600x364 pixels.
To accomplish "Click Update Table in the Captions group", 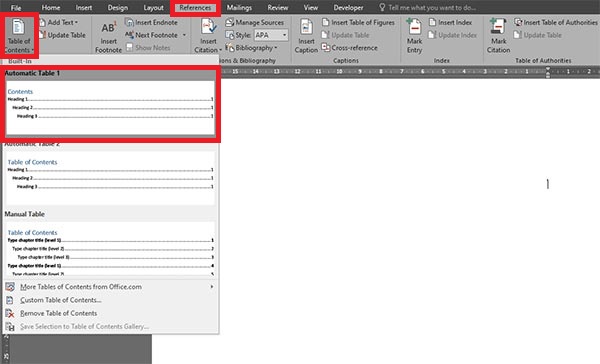I will click(345, 35).
